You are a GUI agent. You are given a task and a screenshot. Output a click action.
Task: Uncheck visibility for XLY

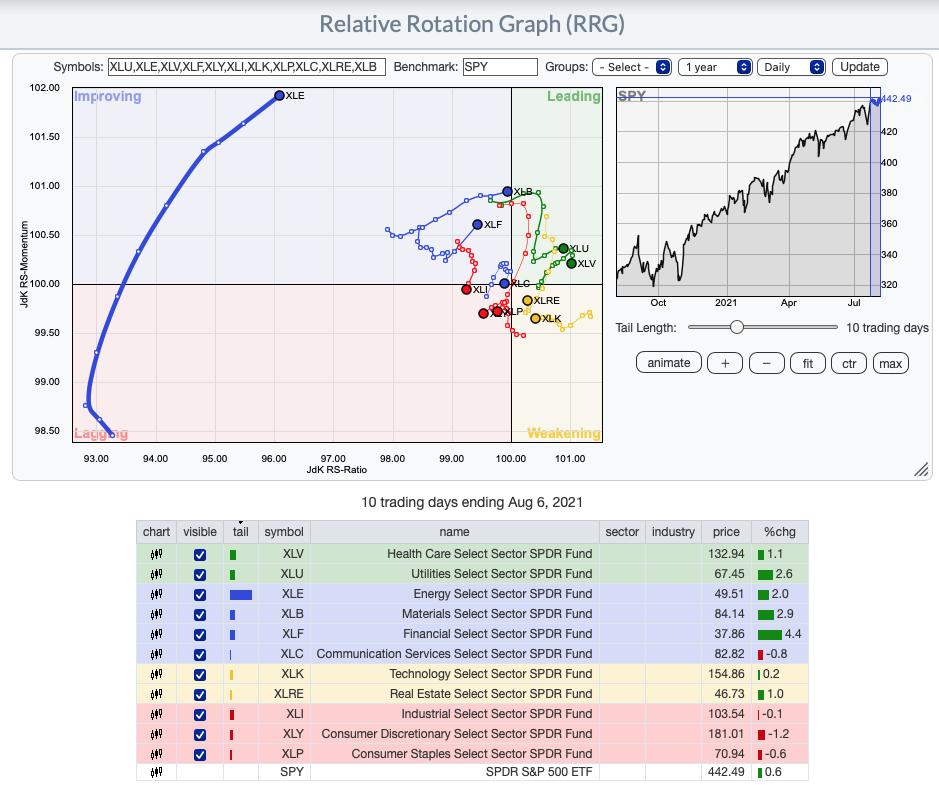pyautogui.click(x=200, y=735)
